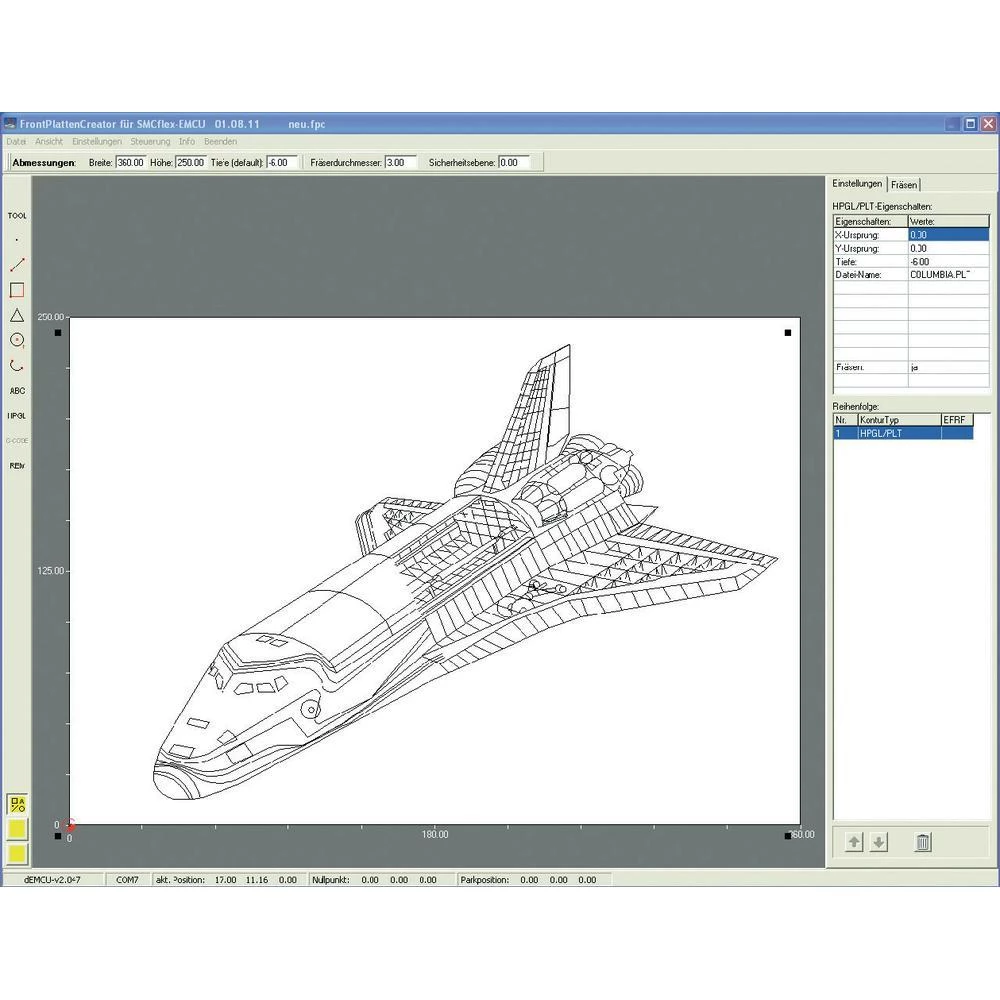This screenshot has height=1000, width=1000.
Task: Click the REW tool in sidebar
Action: pos(17,465)
